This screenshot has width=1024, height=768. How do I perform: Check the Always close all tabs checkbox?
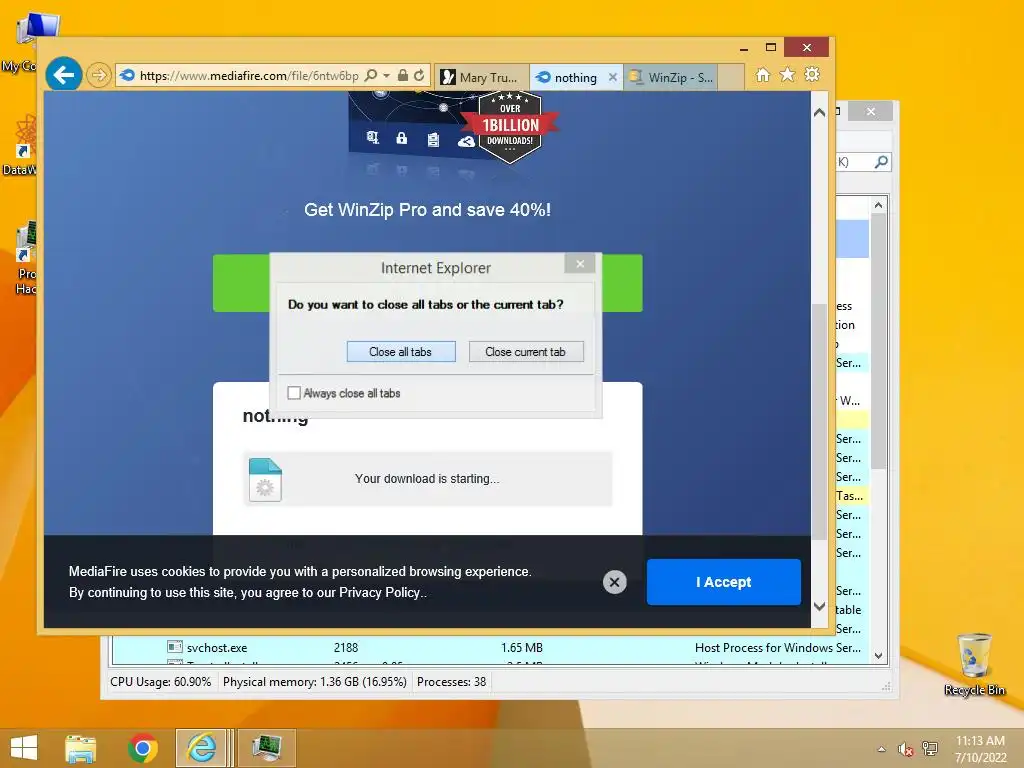(294, 392)
